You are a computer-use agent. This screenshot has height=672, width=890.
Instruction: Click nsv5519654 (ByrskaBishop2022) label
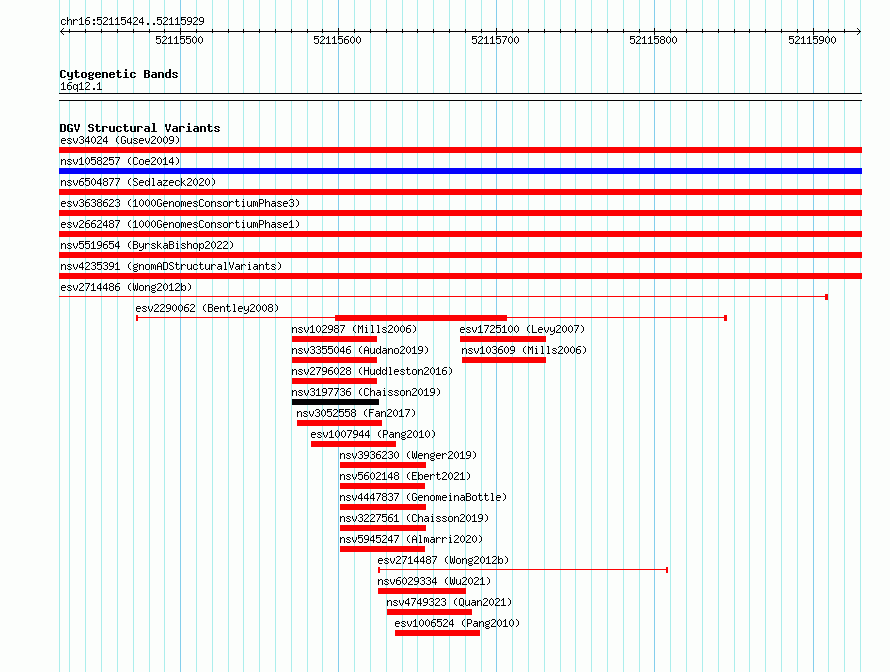tap(147, 245)
